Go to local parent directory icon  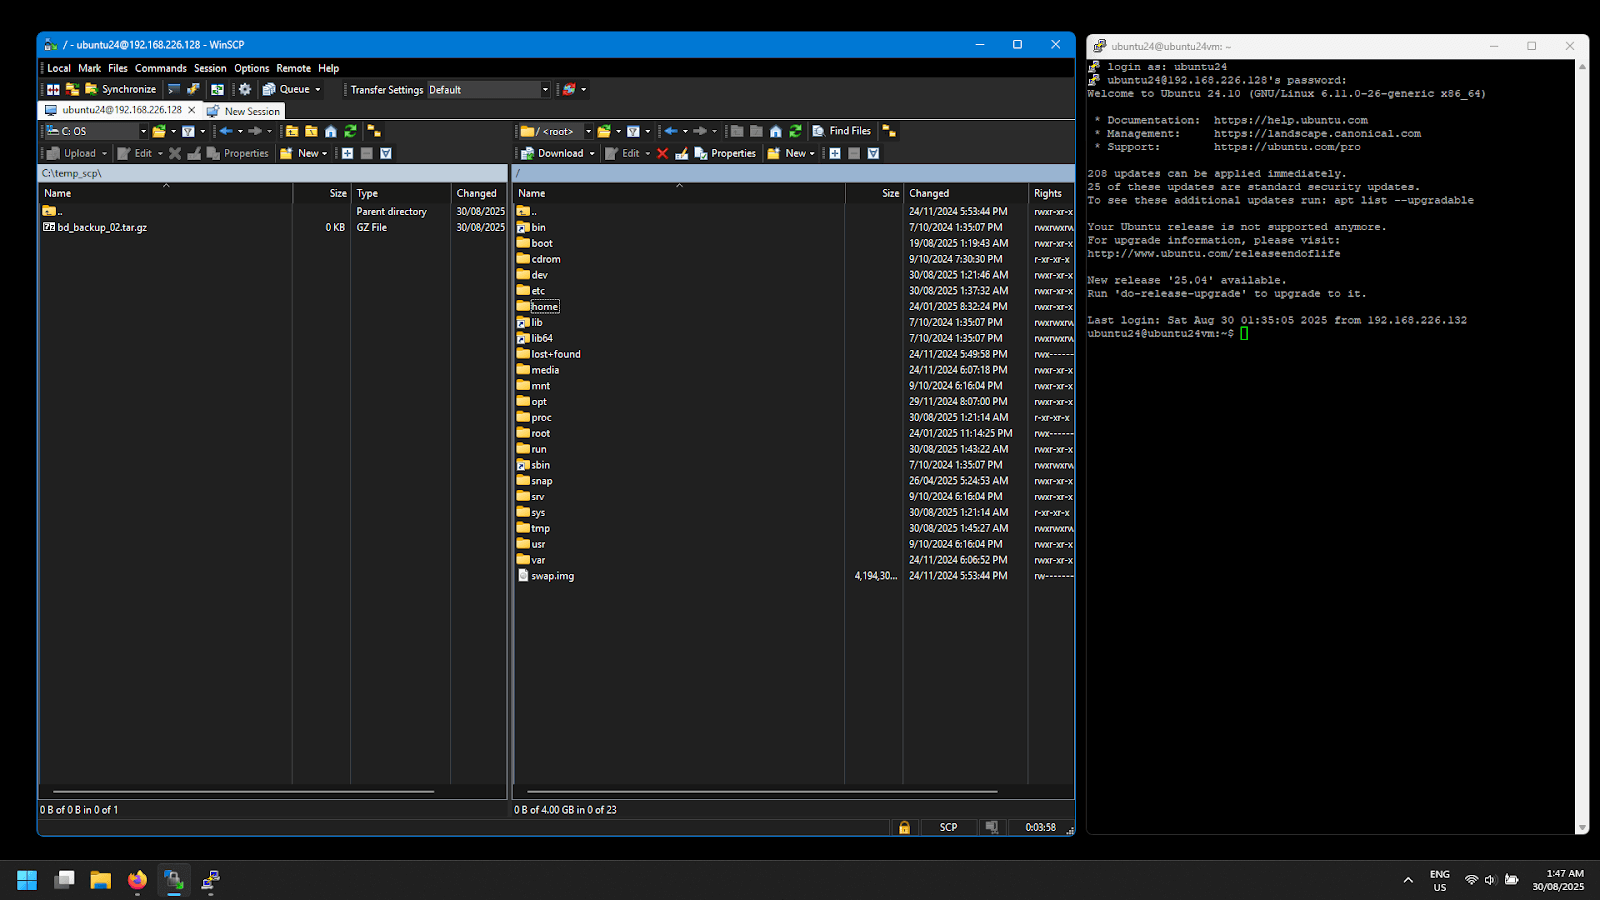click(292, 131)
